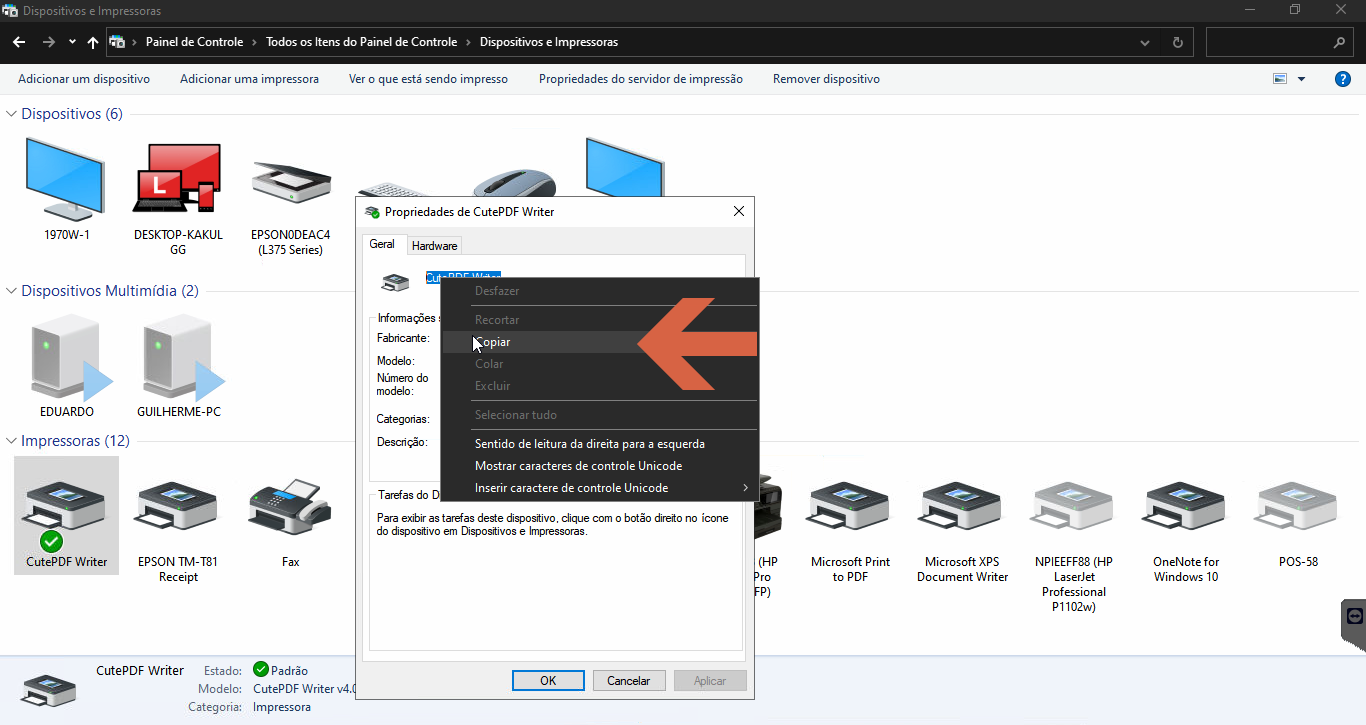Open recent locations dropdown arrow
1366x725 pixels.
(x=72, y=42)
